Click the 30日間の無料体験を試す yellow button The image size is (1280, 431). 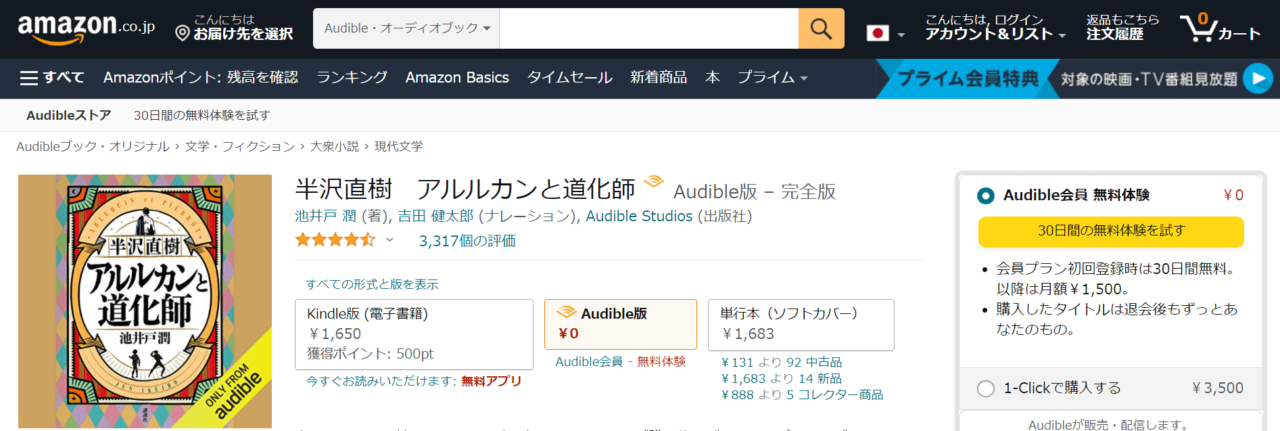click(x=1111, y=231)
